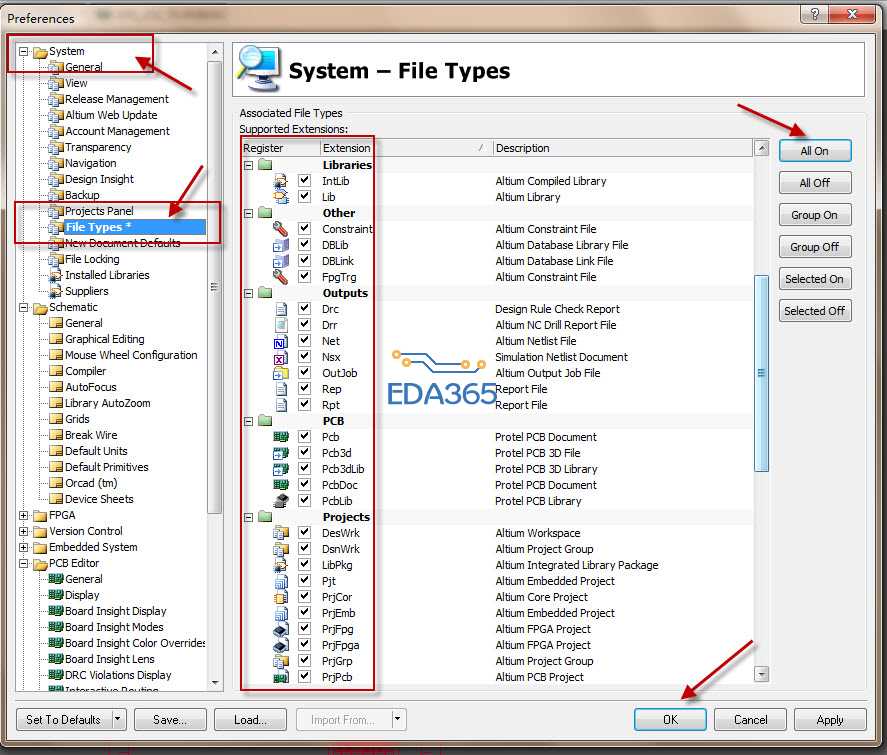Click the Installed Libraries tree icon
887x755 pixels.
[56, 275]
